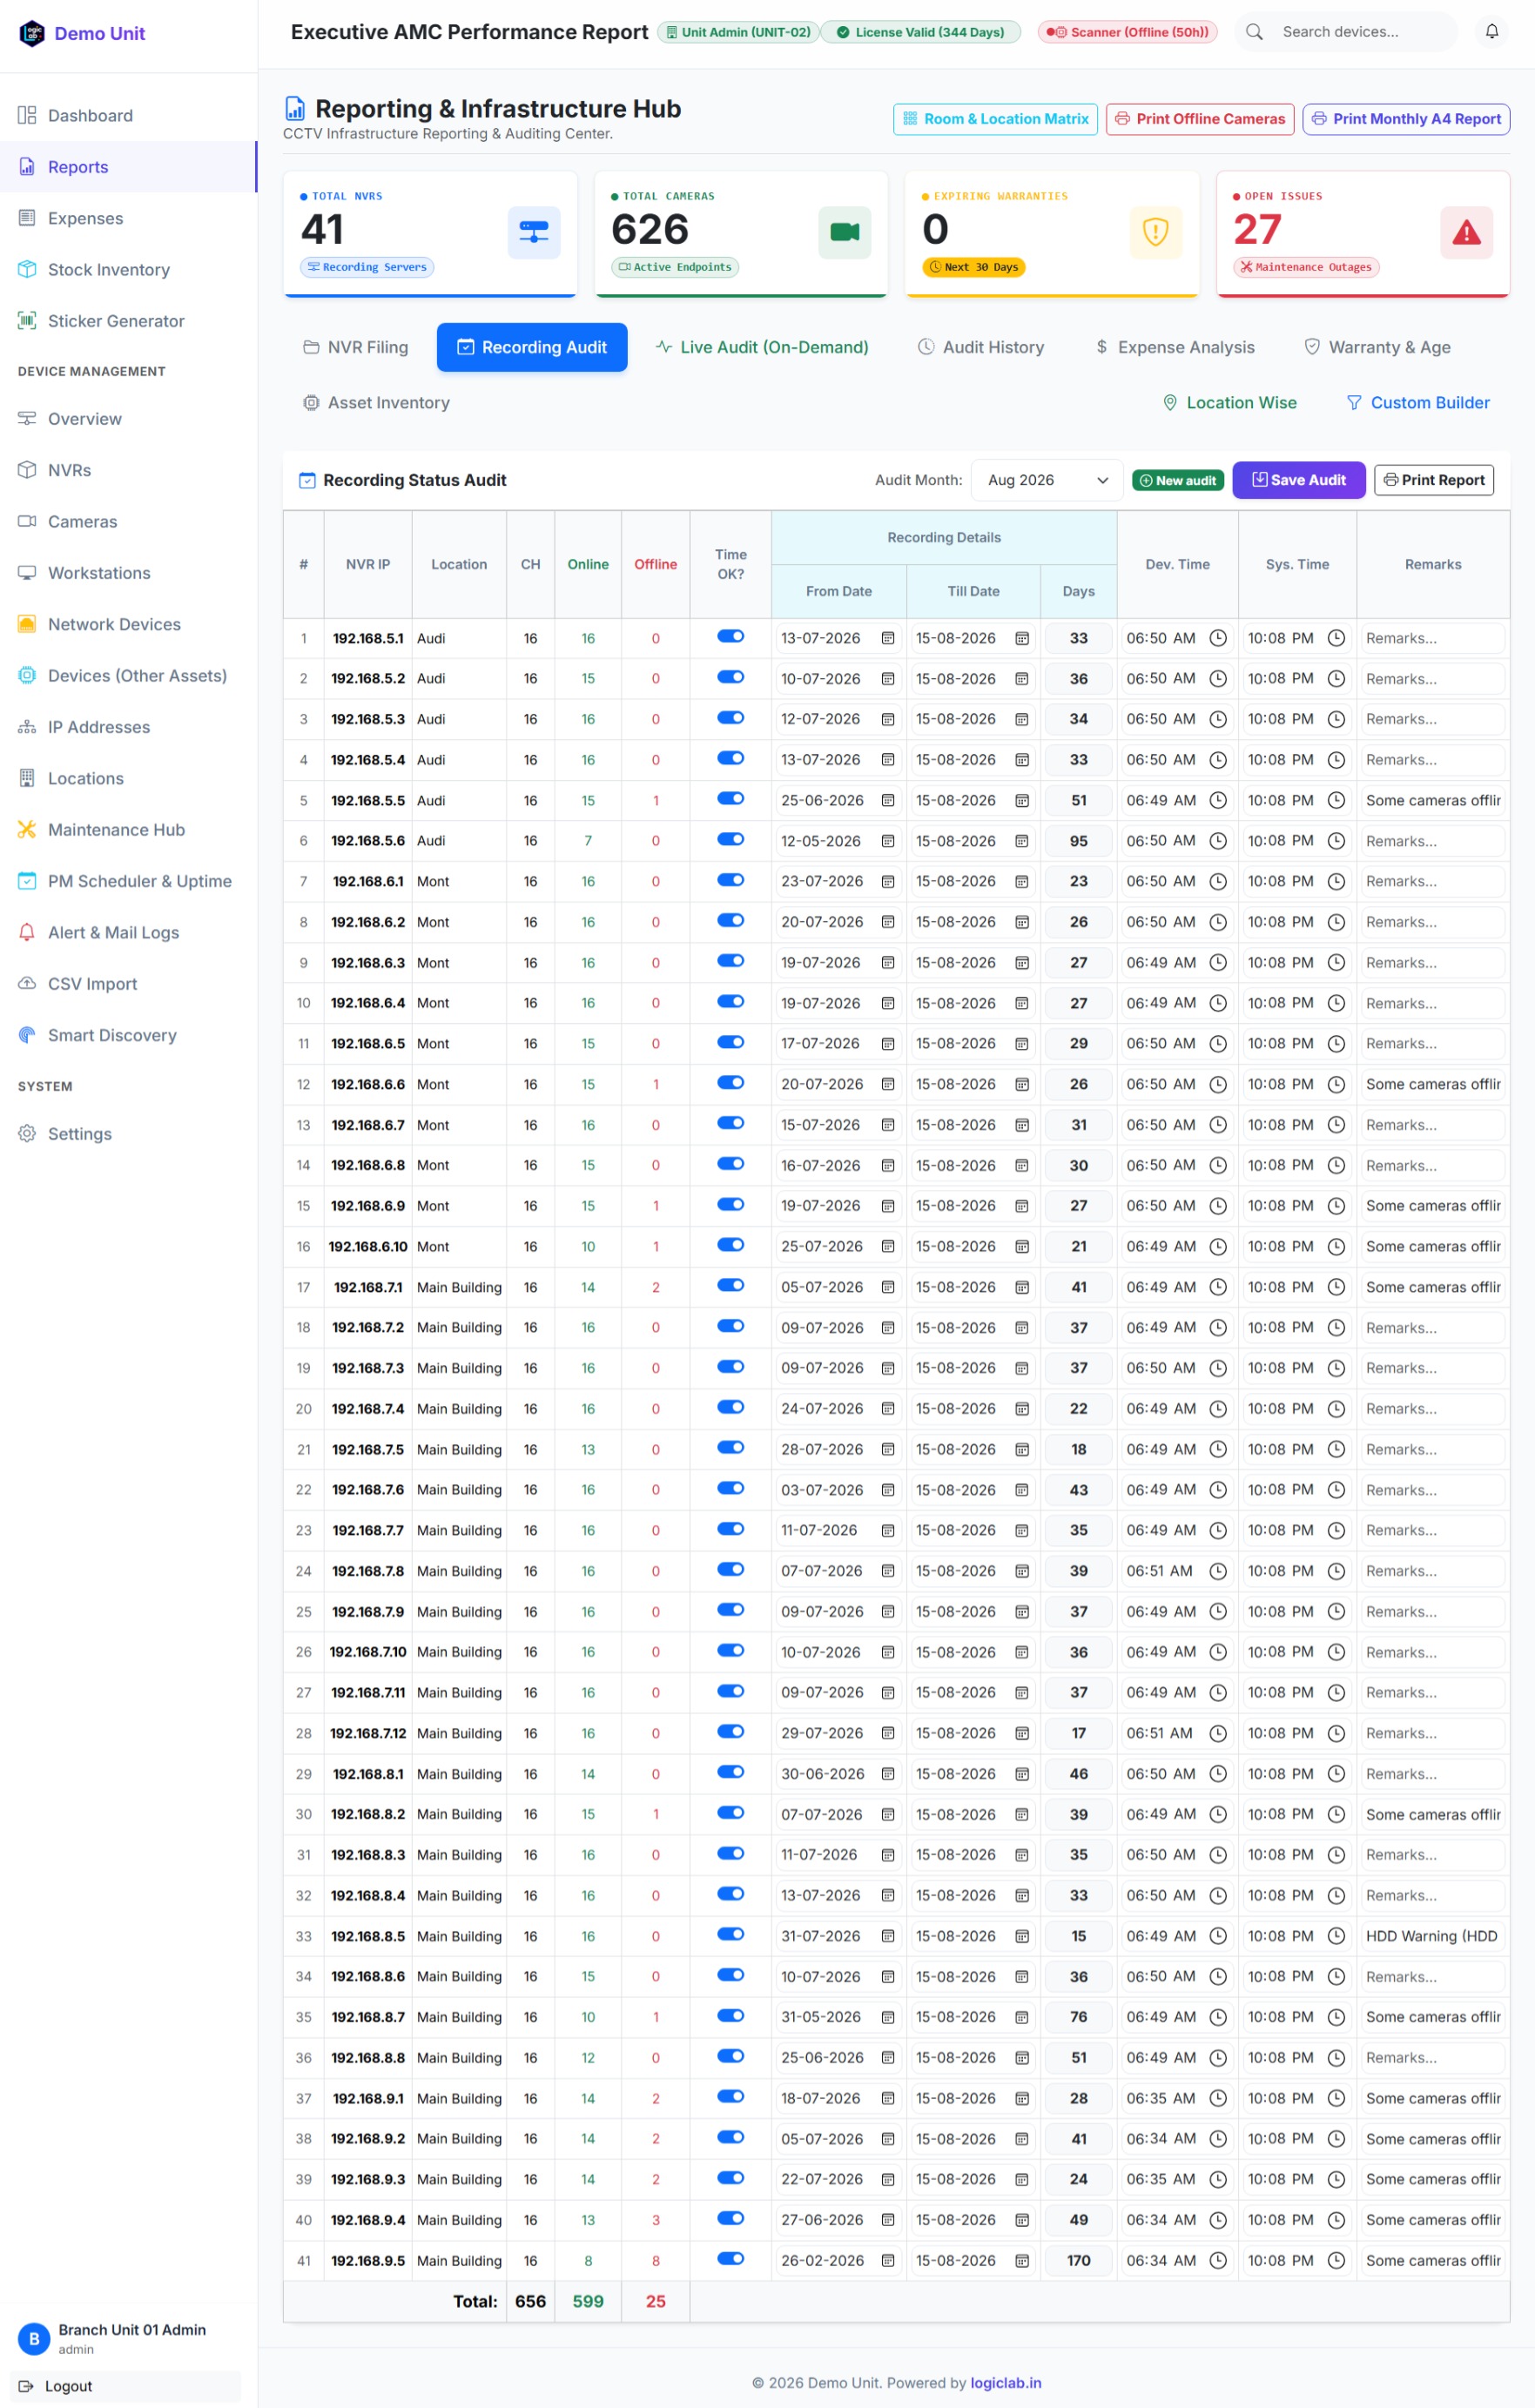Click the Total NVRs server icon

pos(534,232)
